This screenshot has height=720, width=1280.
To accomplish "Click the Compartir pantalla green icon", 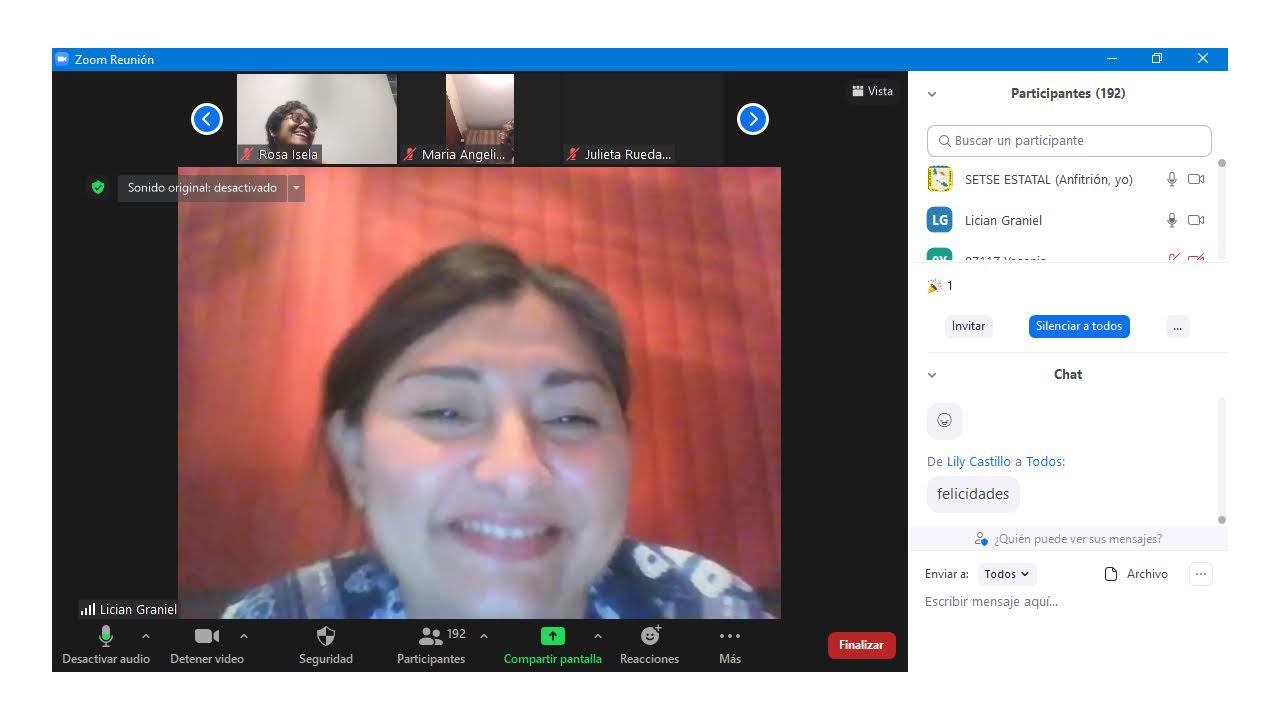I will pos(552,636).
